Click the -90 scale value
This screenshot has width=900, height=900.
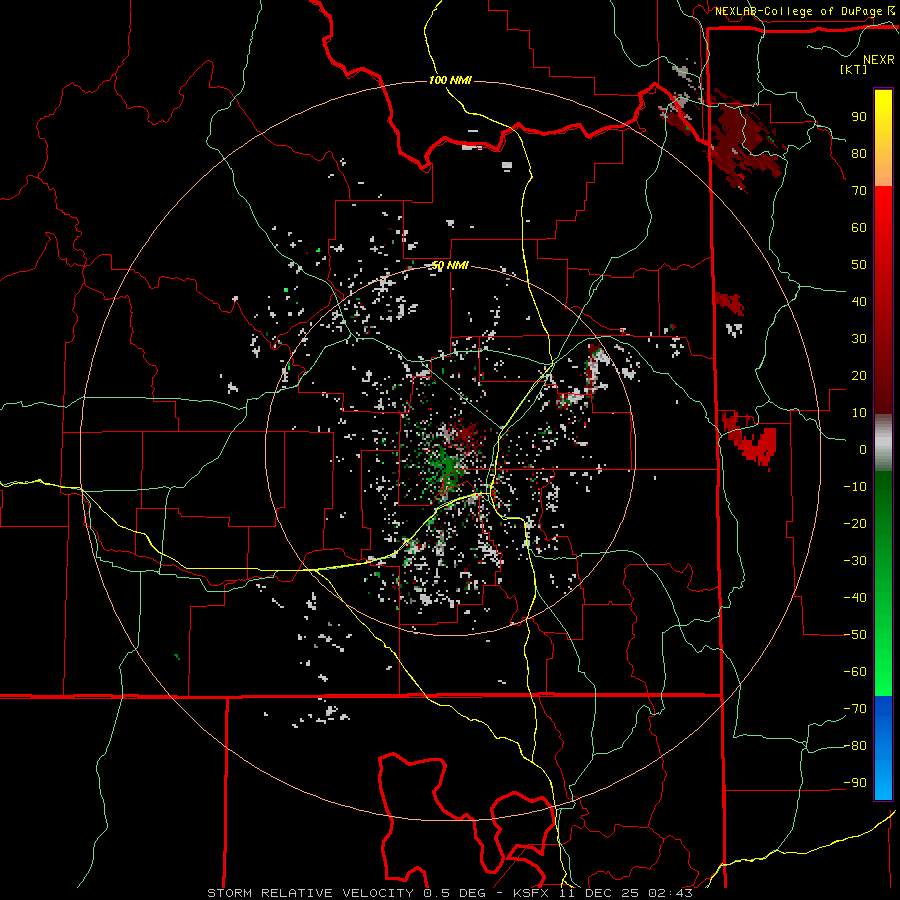tap(855, 783)
